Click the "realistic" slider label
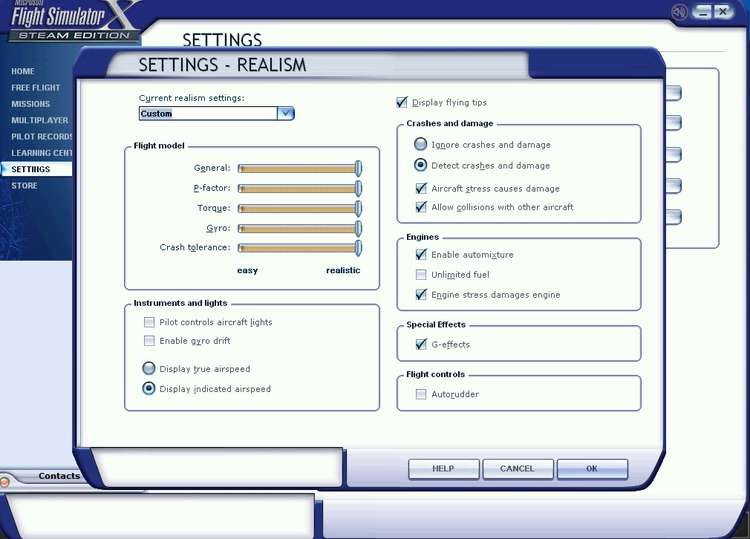This screenshot has width=750, height=539. tap(343, 270)
